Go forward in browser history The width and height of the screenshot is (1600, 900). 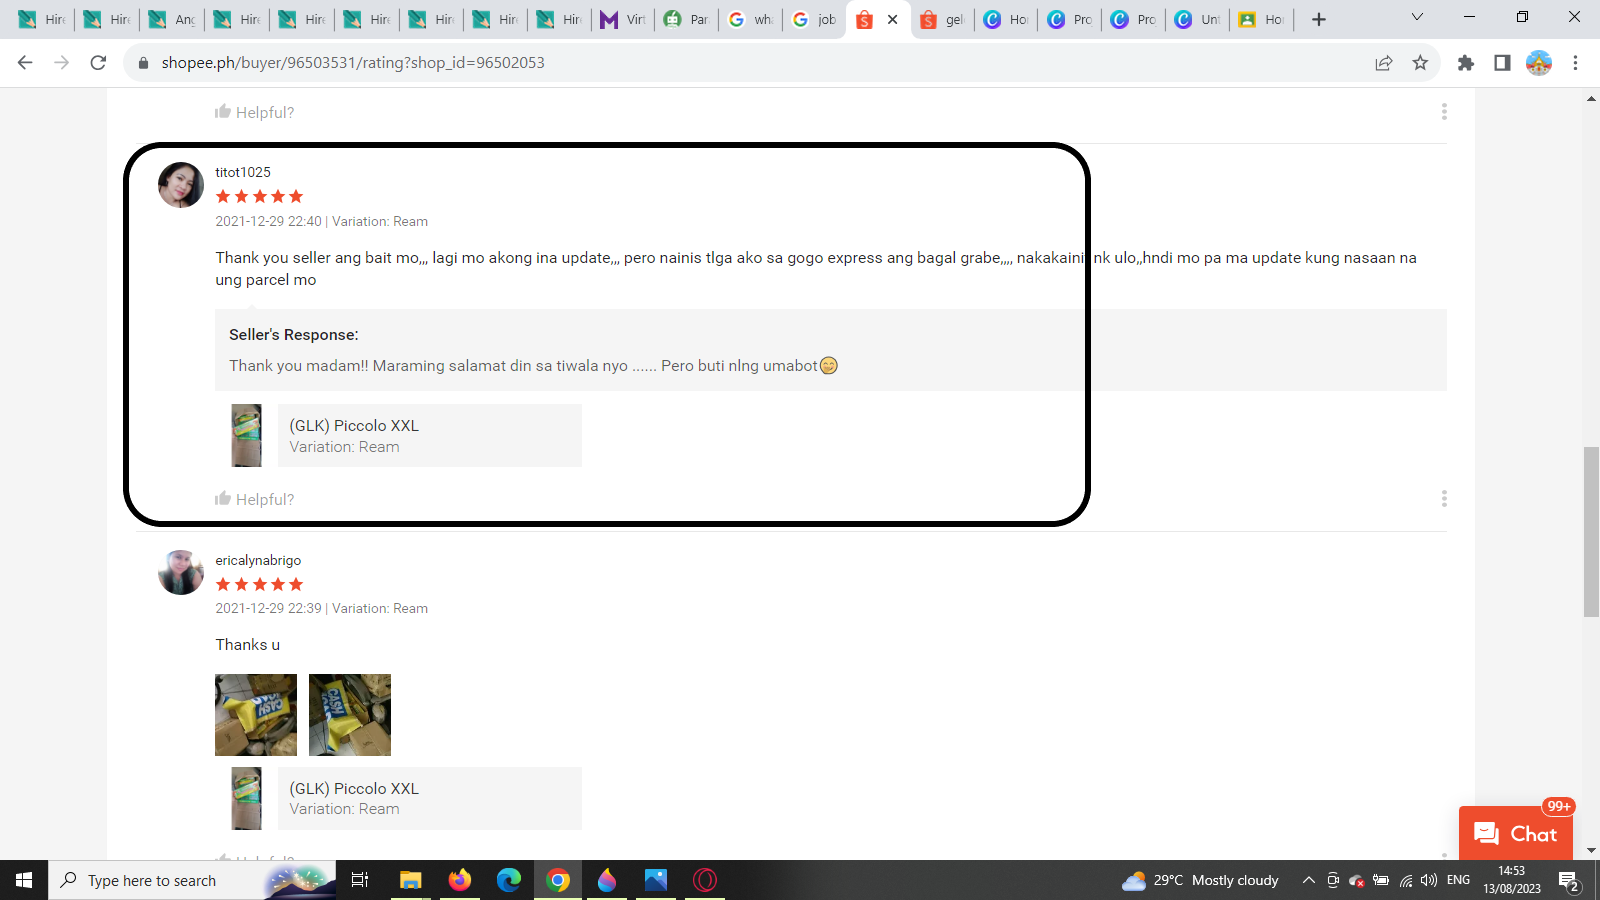[x=61, y=62]
